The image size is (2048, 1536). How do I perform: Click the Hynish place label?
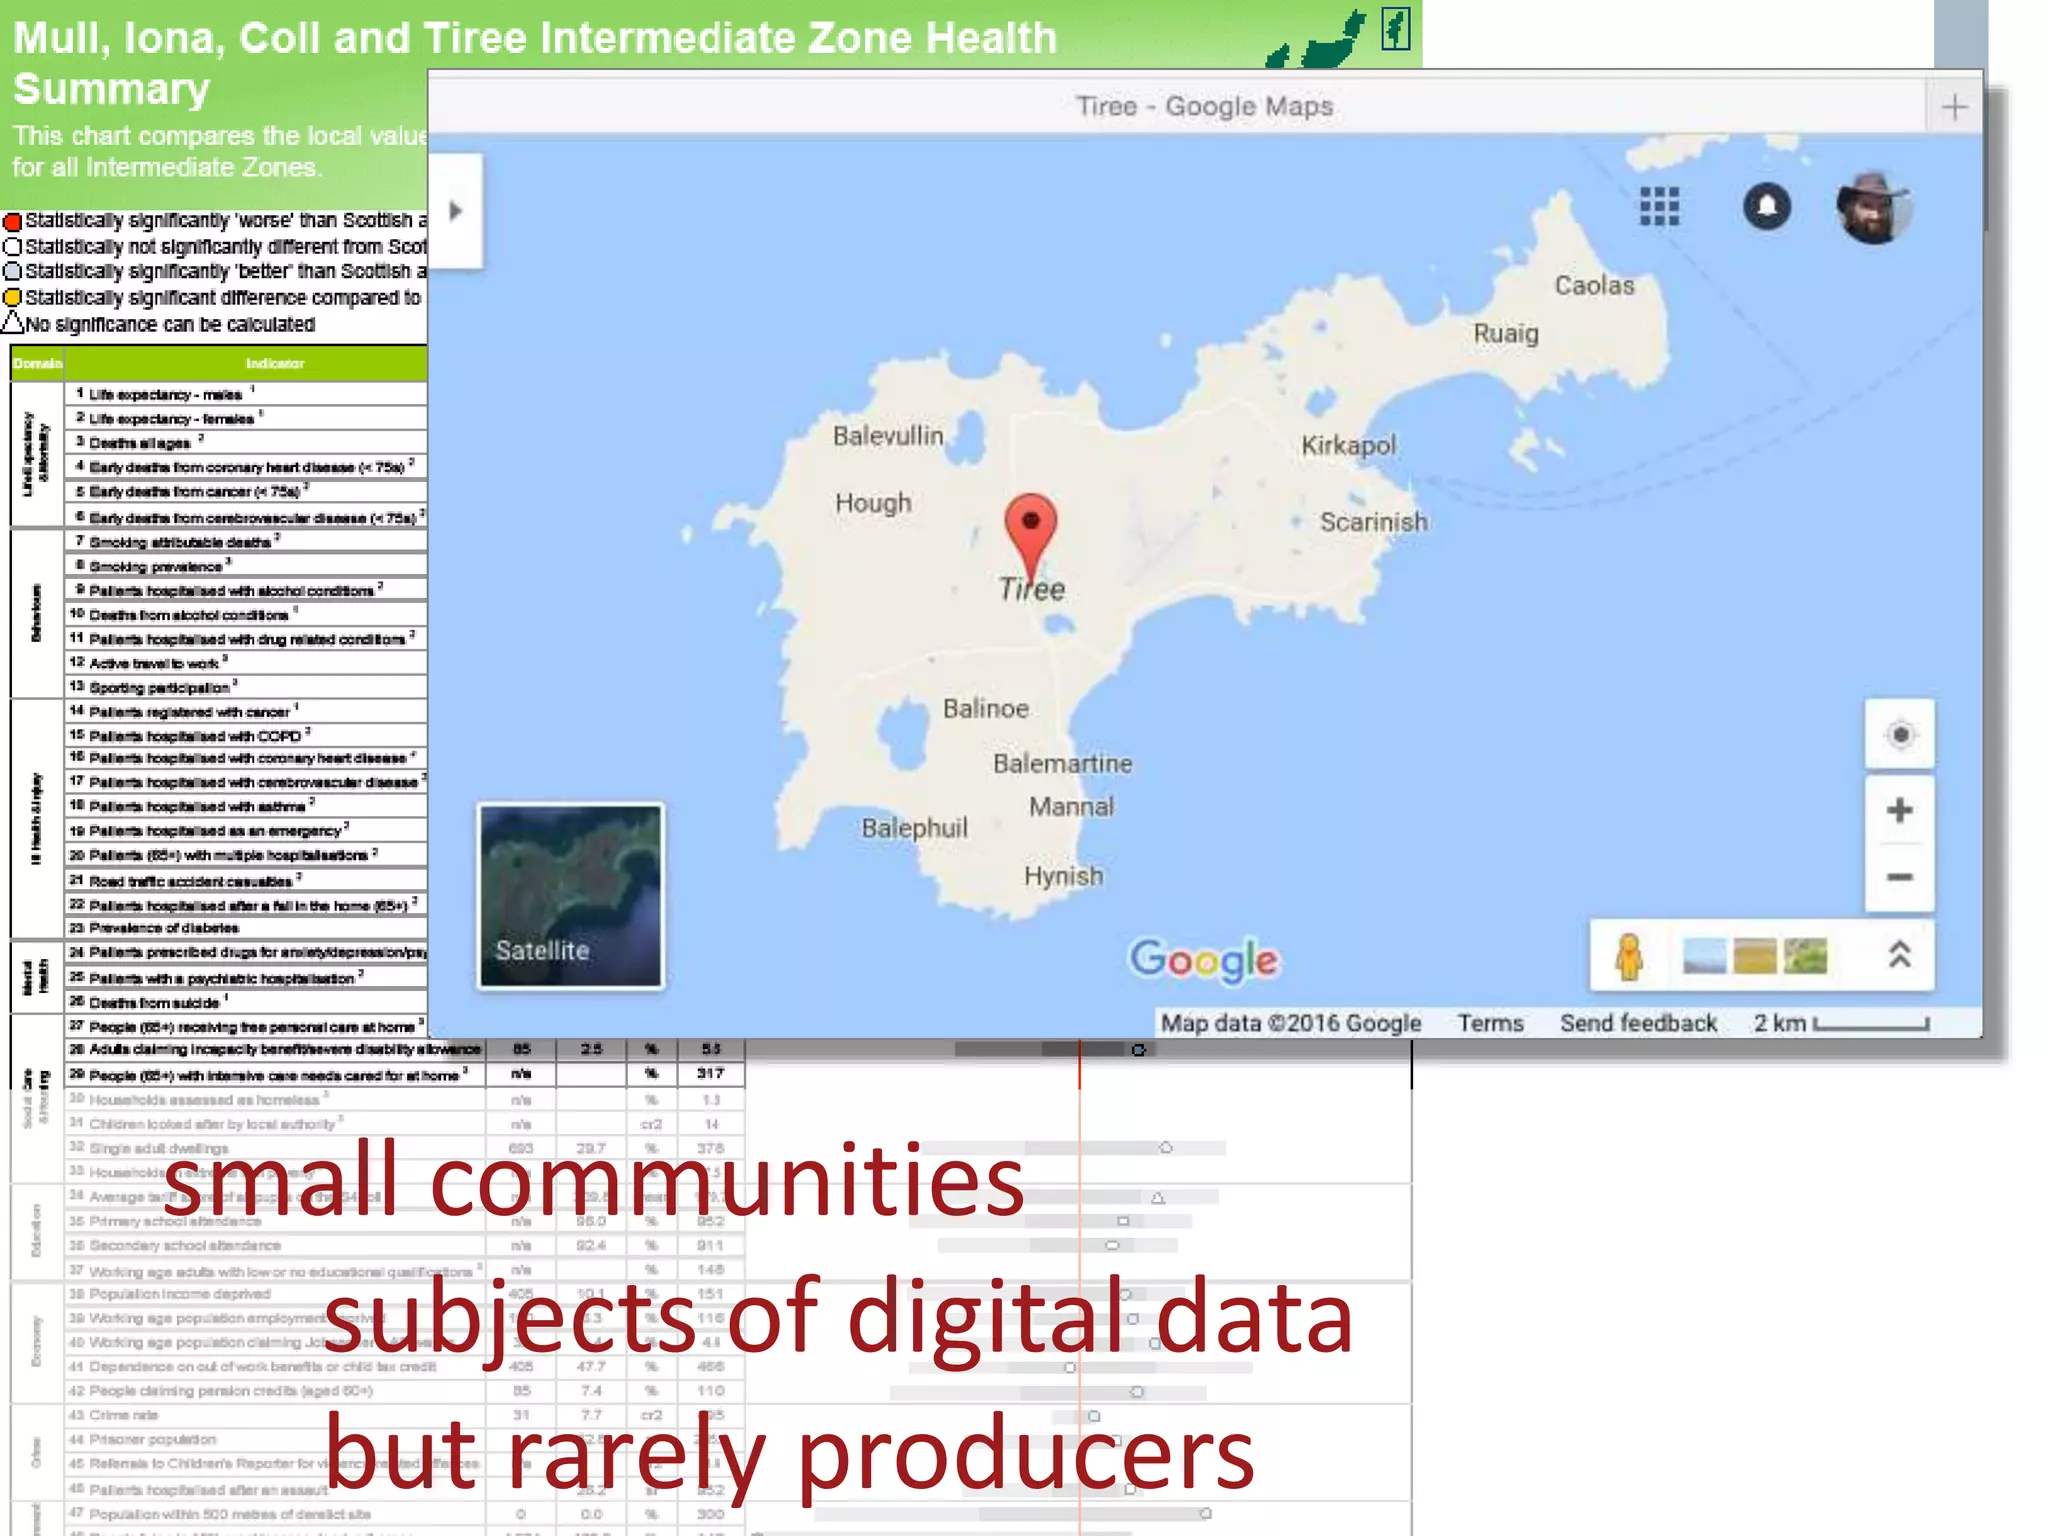coord(1063,876)
